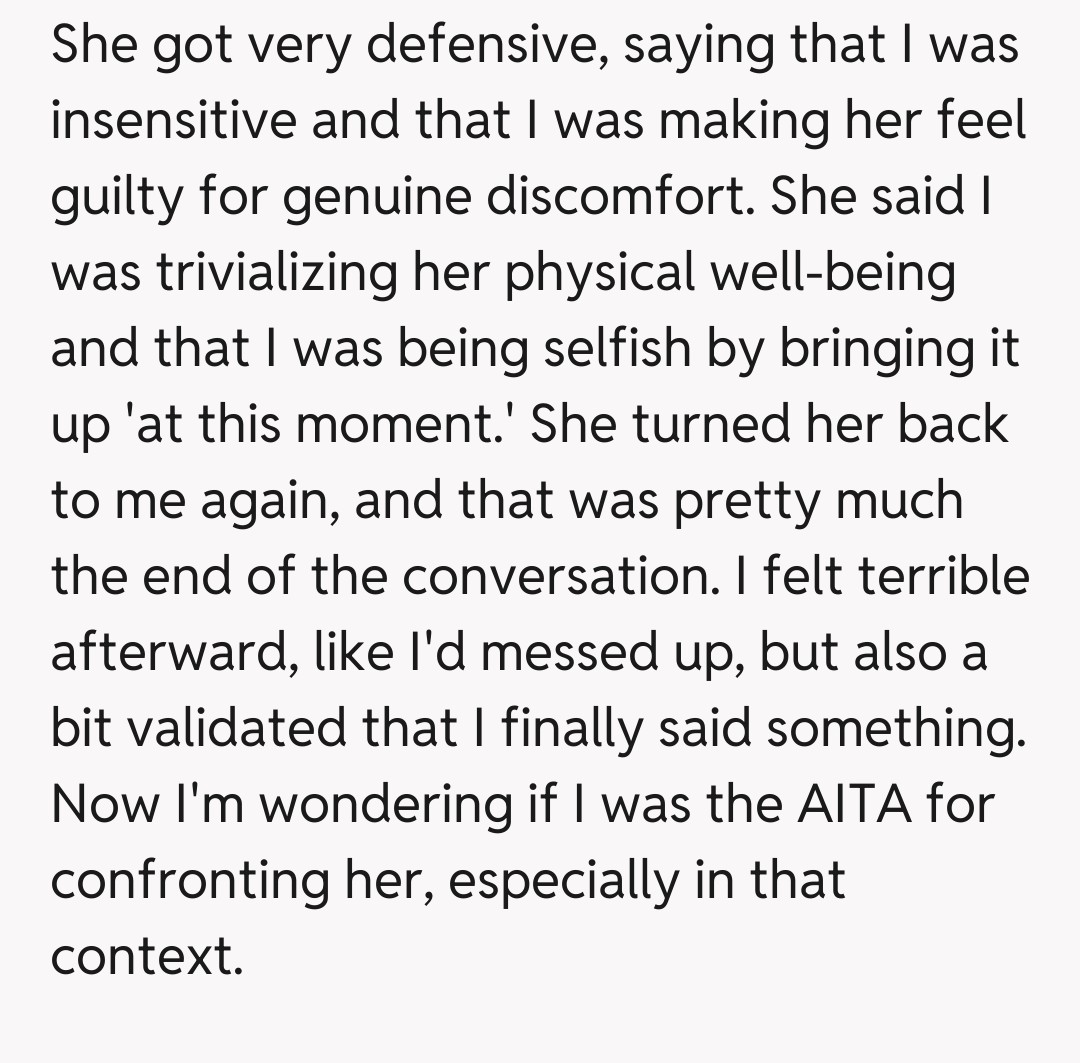Click the word "trivializing"
Viewport: 1080px width, 1063px height.
tap(264, 274)
